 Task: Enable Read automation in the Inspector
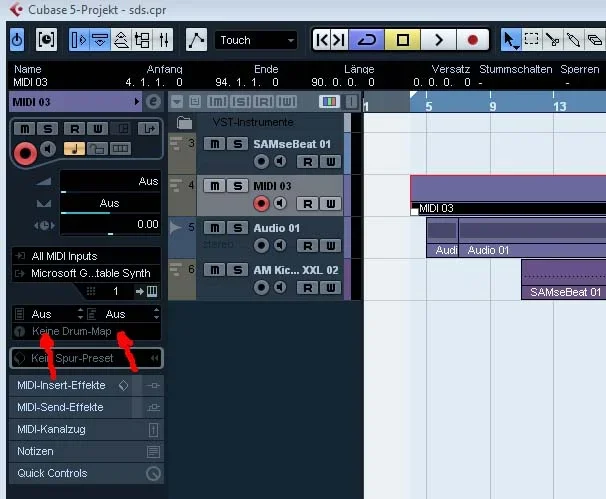pyautogui.click(x=75, y=129)
